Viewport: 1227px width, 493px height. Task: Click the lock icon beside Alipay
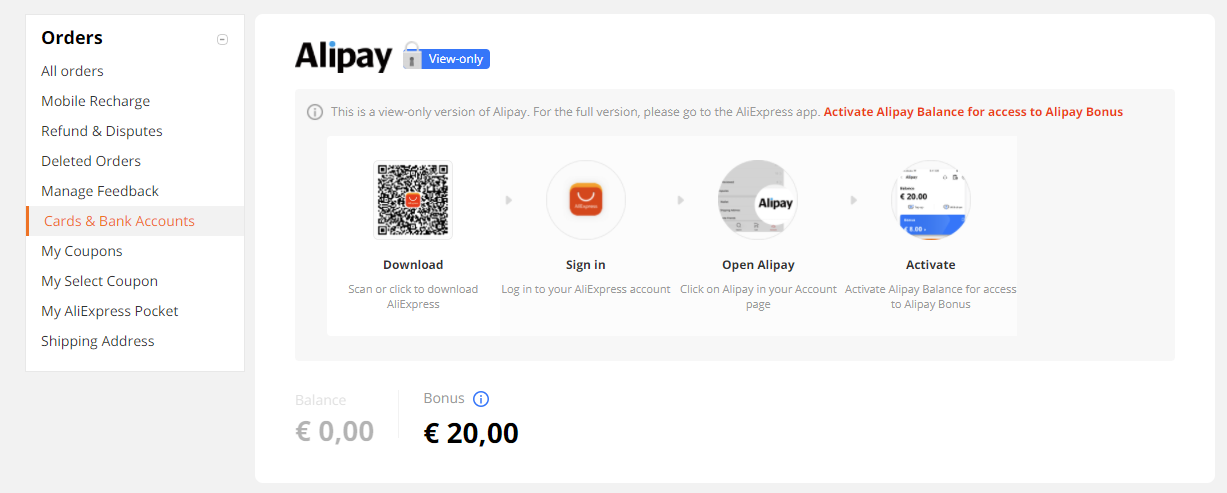point(412,57)
